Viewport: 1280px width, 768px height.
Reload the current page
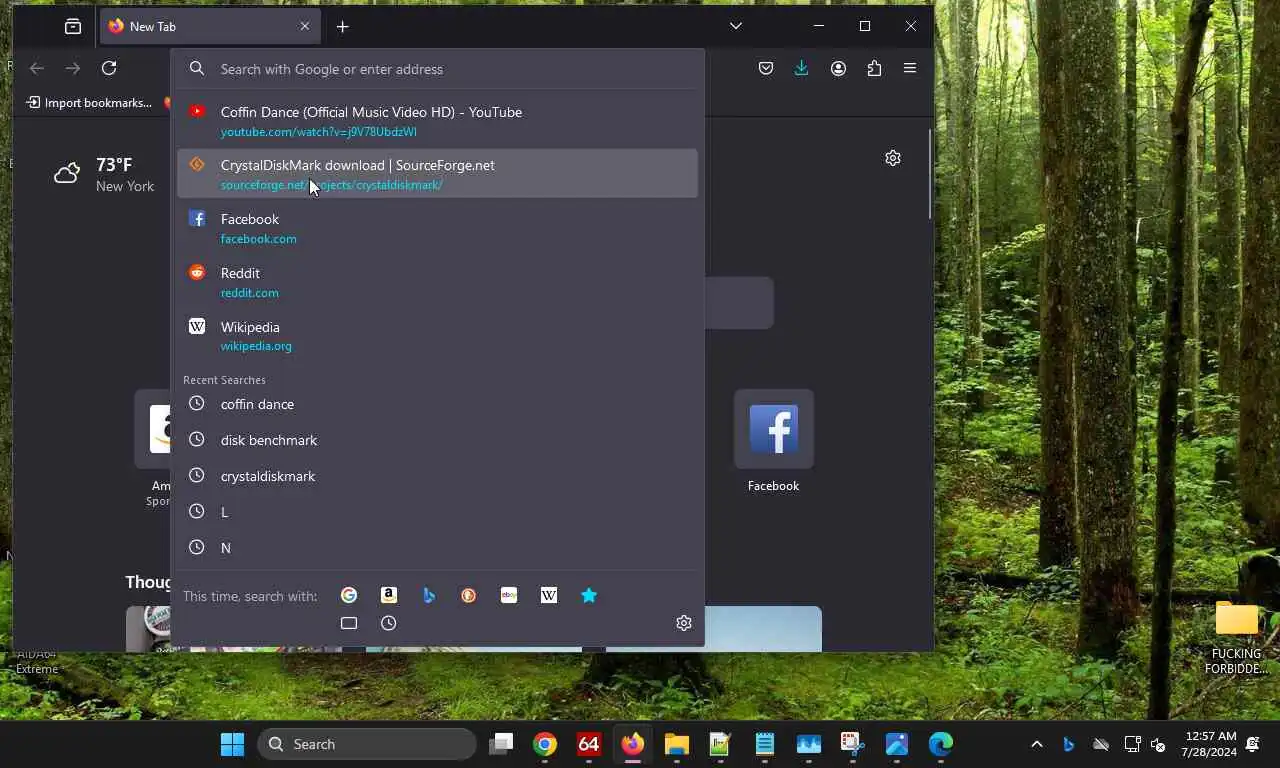109,68
